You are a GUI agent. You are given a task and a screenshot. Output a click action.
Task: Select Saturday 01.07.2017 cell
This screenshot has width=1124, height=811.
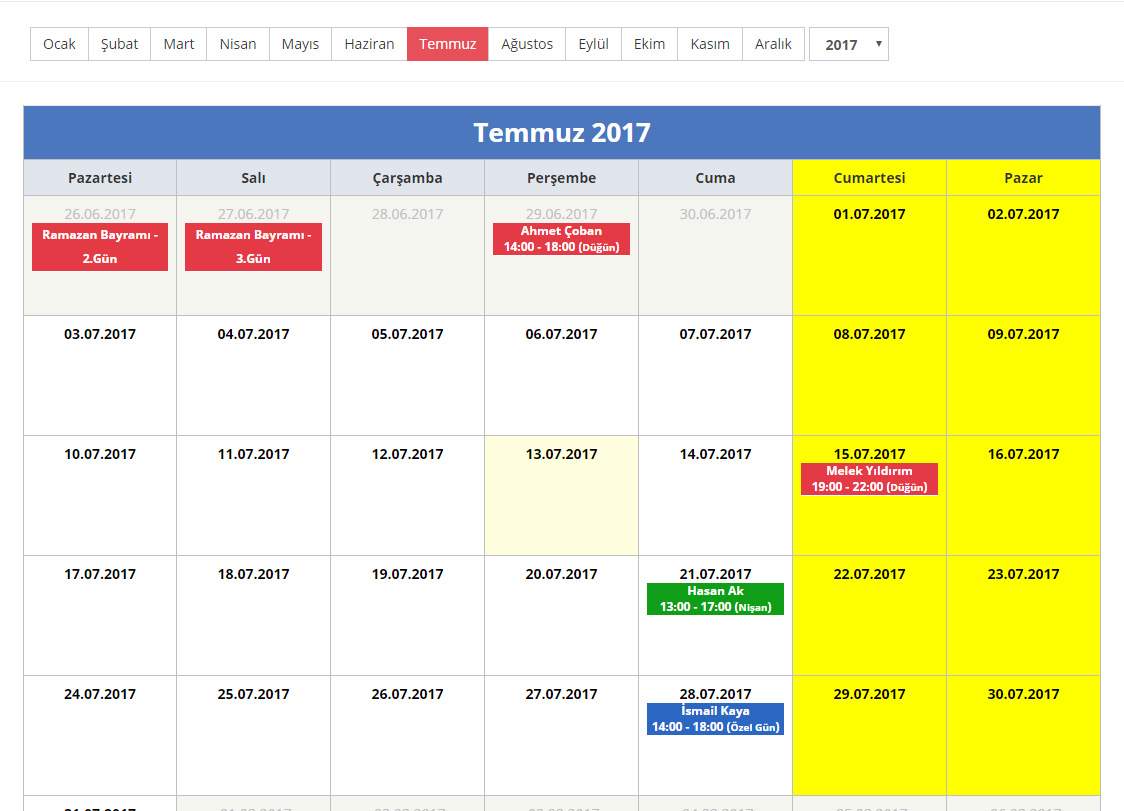(x=870, y=256)
